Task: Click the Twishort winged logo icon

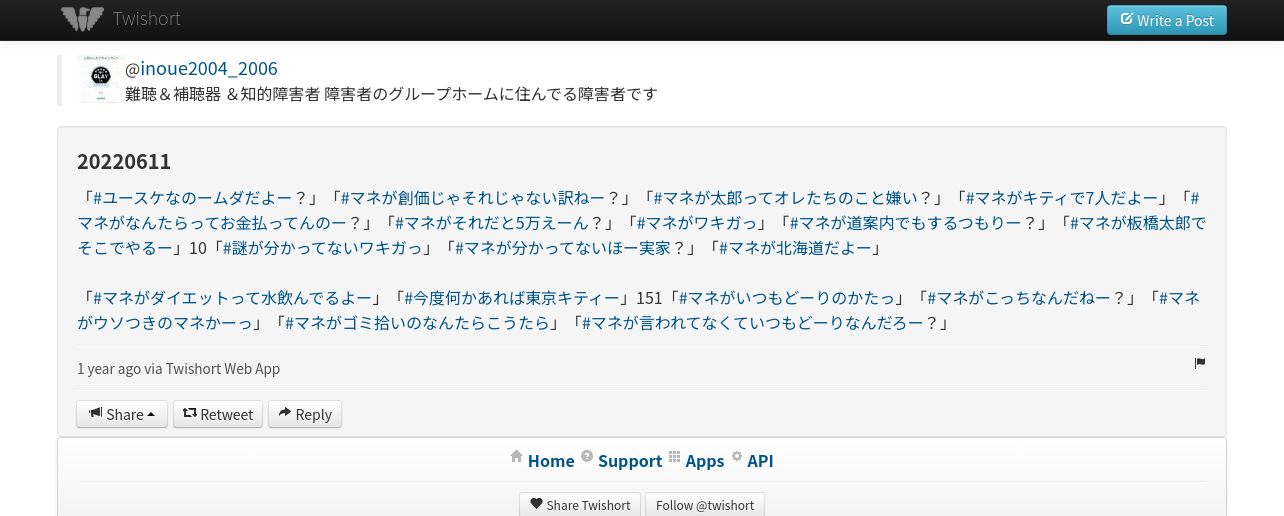Action: (82, 19)
